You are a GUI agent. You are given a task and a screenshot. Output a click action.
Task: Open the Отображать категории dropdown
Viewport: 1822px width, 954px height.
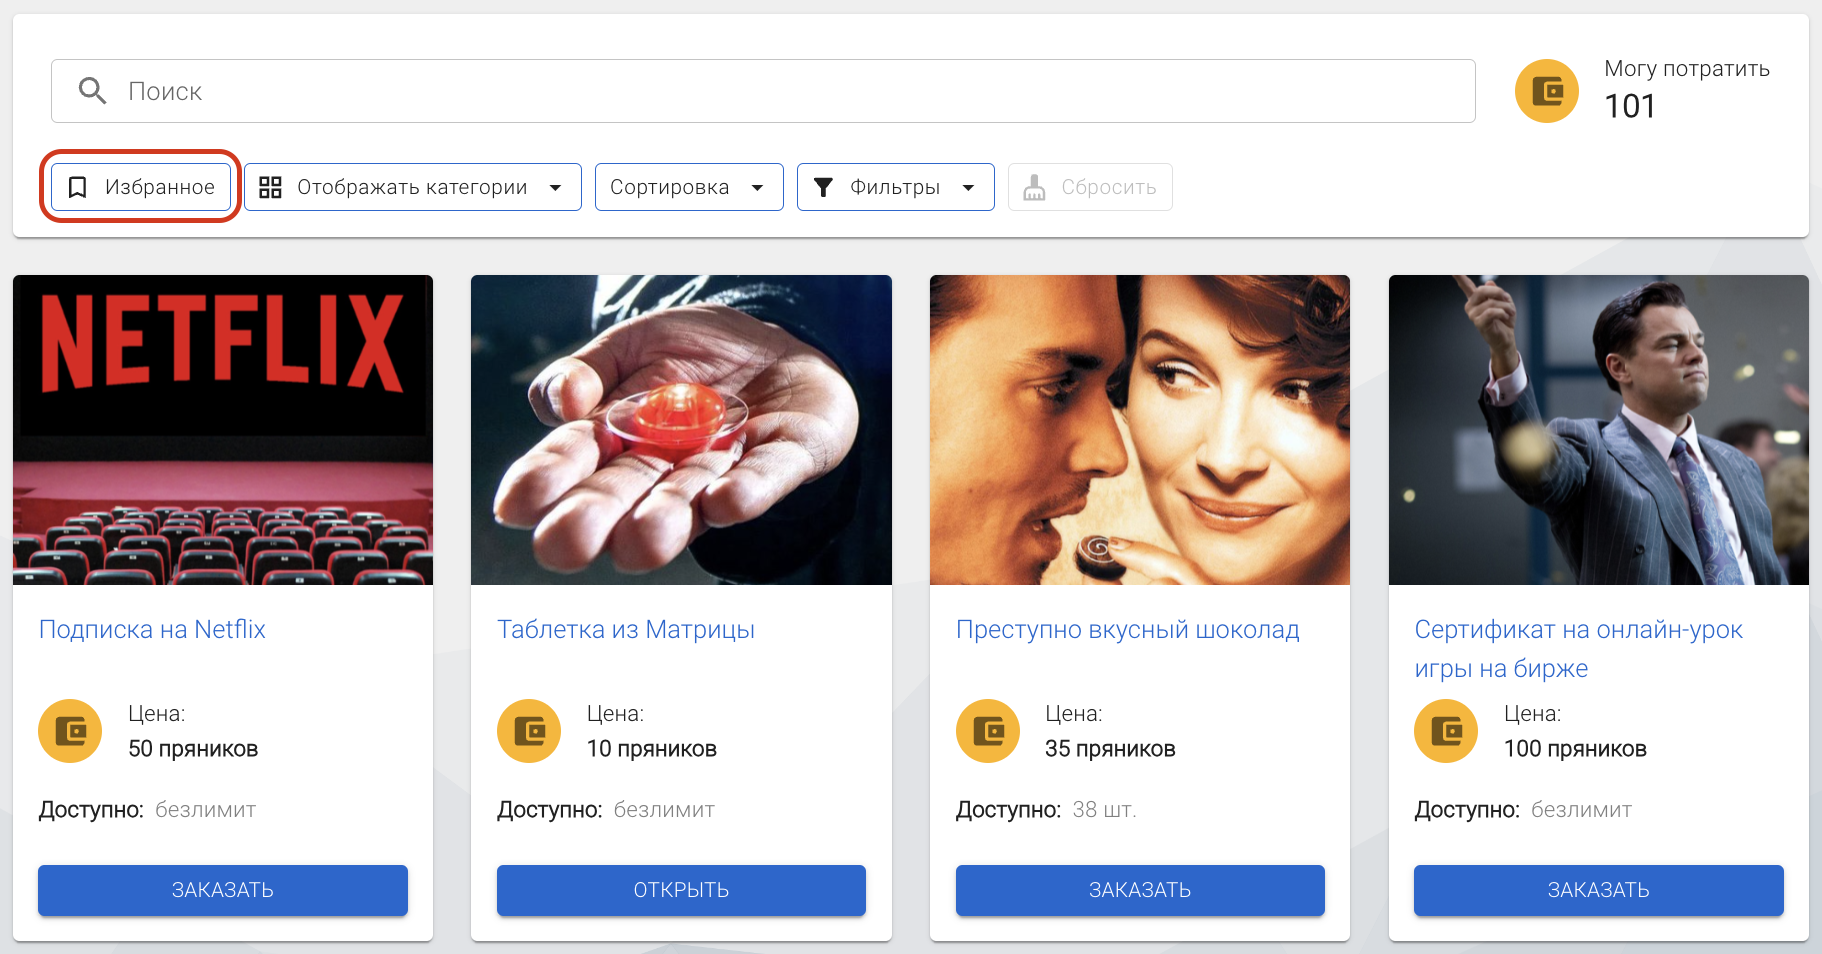pyautogui.click(x=412, y=187)
